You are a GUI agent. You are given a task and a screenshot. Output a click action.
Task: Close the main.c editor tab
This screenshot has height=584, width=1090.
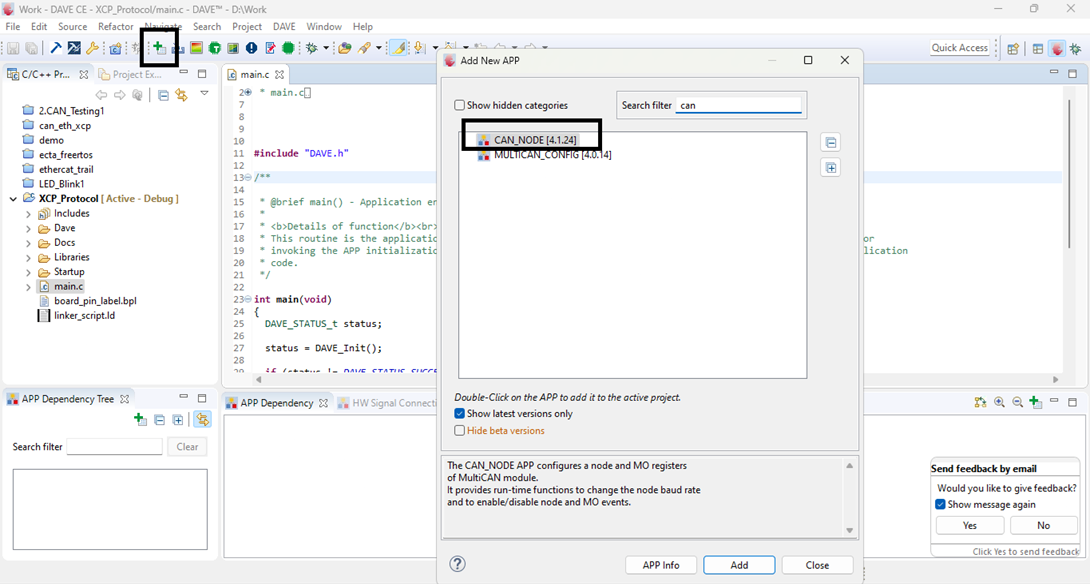279,74
